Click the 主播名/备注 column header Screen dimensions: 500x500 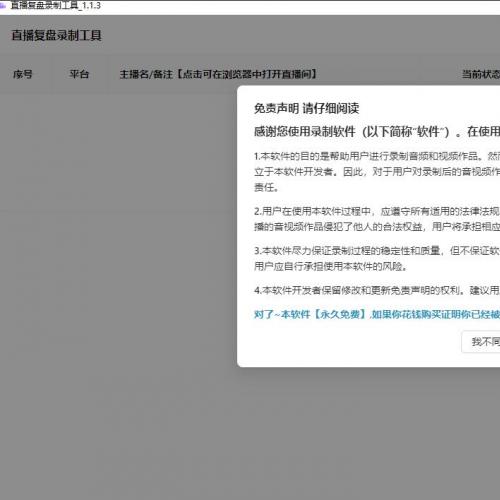(218, 74)
